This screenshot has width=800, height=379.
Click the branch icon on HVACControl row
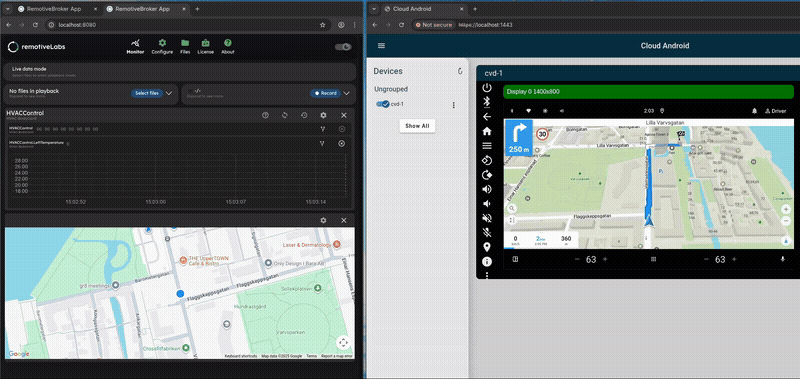(322, 130)
